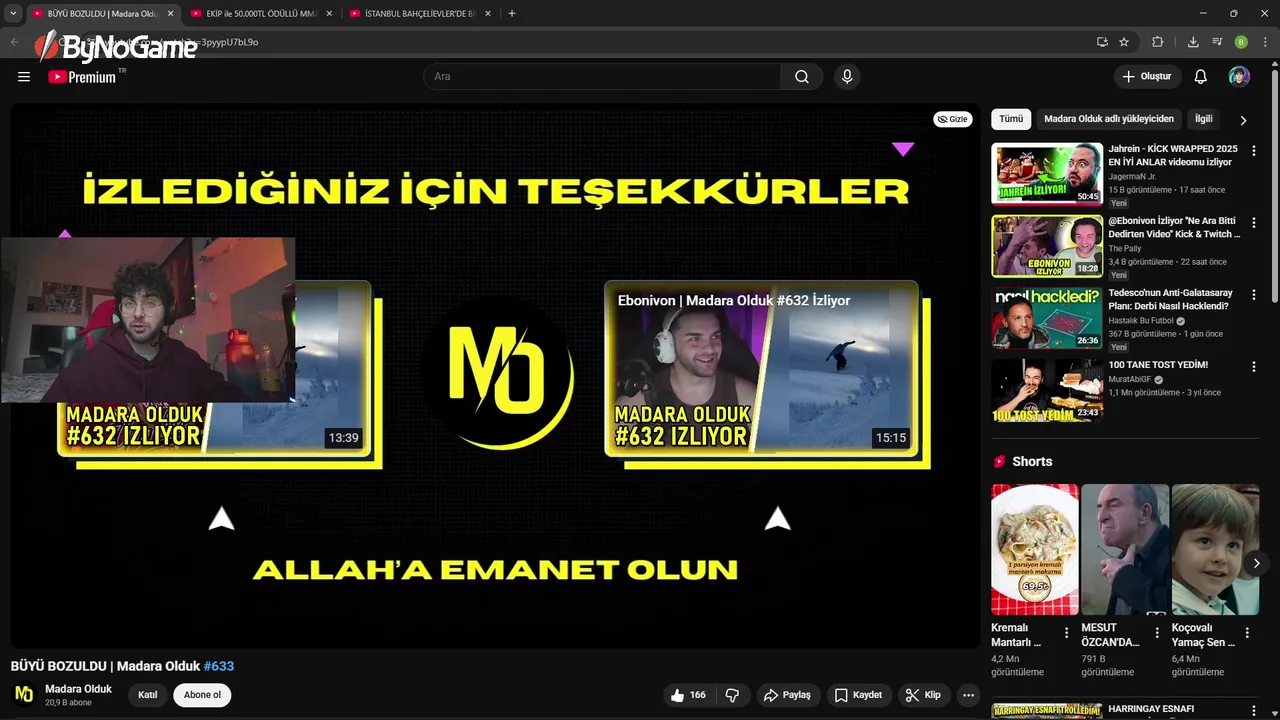Open the Koçovalı Yamaç Sen short thumbnail
1280x720 pixels.
[x=1215, y=549]
